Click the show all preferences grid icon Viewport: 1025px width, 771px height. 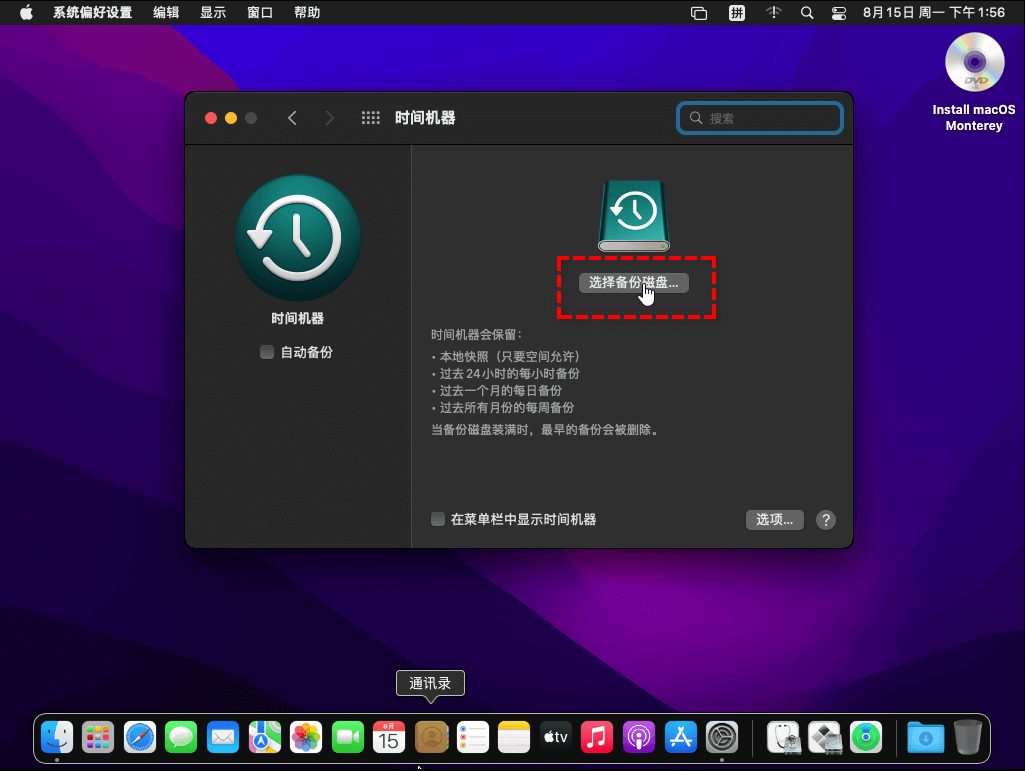371,118
